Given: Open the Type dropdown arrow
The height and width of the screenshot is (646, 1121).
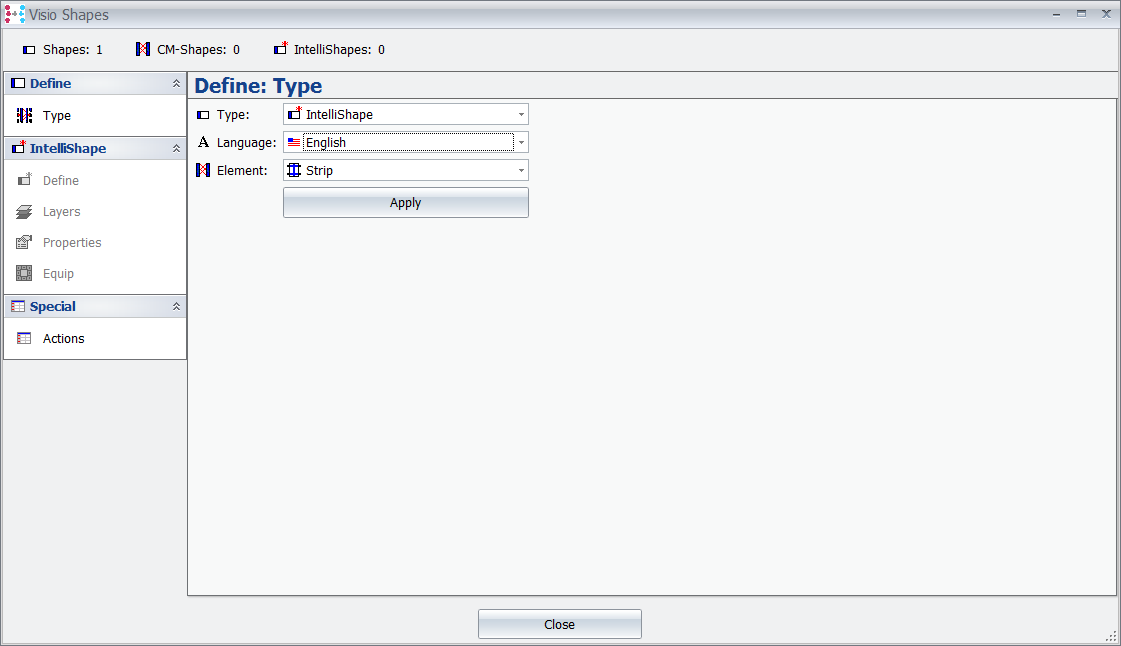Looking at the screenshot, I should pos(521,114).
